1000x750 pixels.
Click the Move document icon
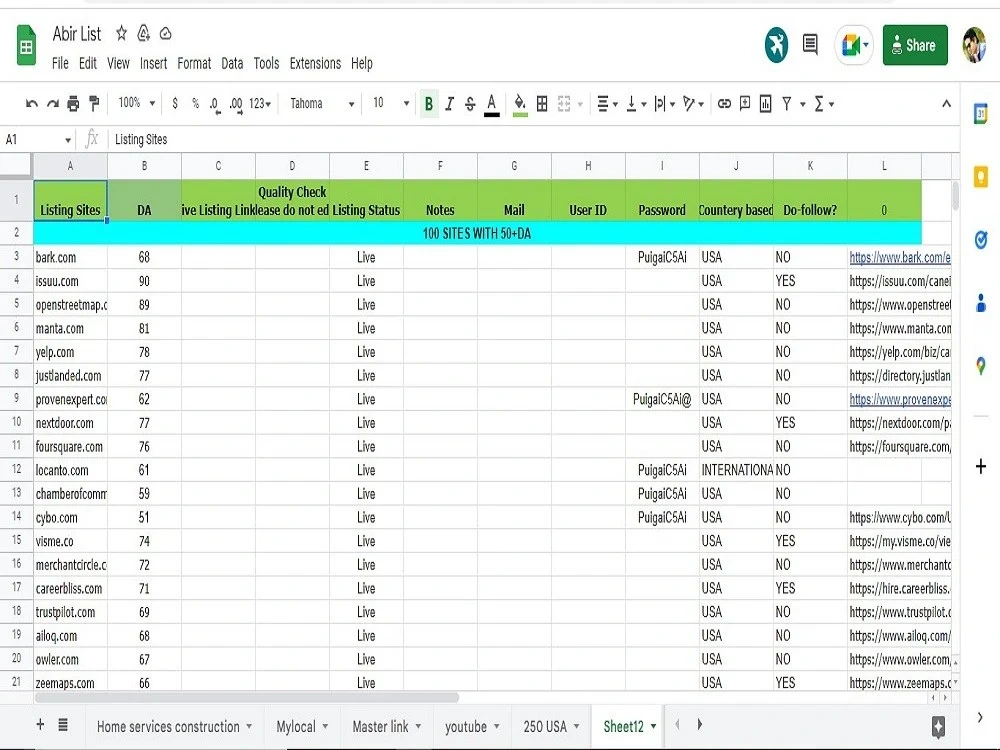point(143,33)
